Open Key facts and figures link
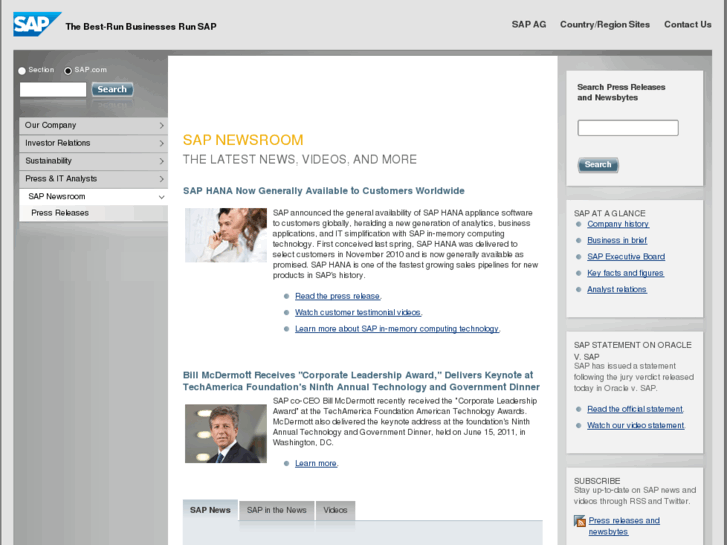The image size is (727, 545). 625,273
